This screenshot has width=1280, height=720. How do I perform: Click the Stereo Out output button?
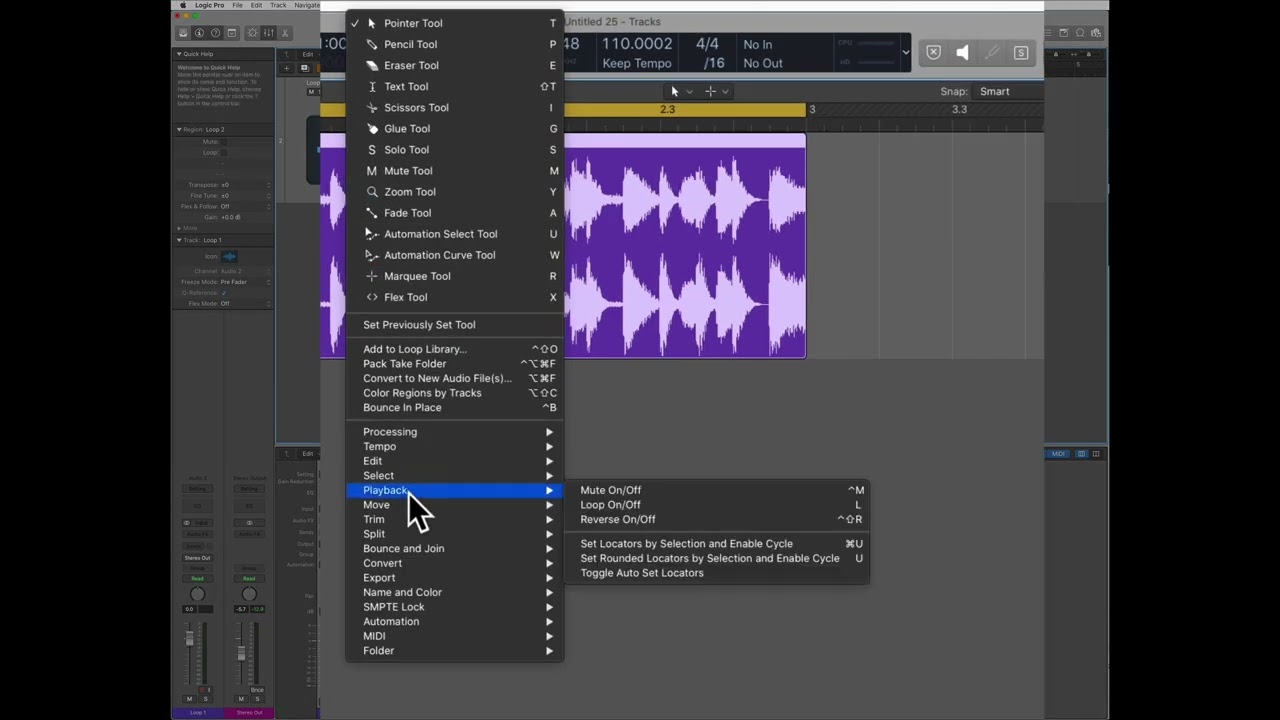click(197, 558)
